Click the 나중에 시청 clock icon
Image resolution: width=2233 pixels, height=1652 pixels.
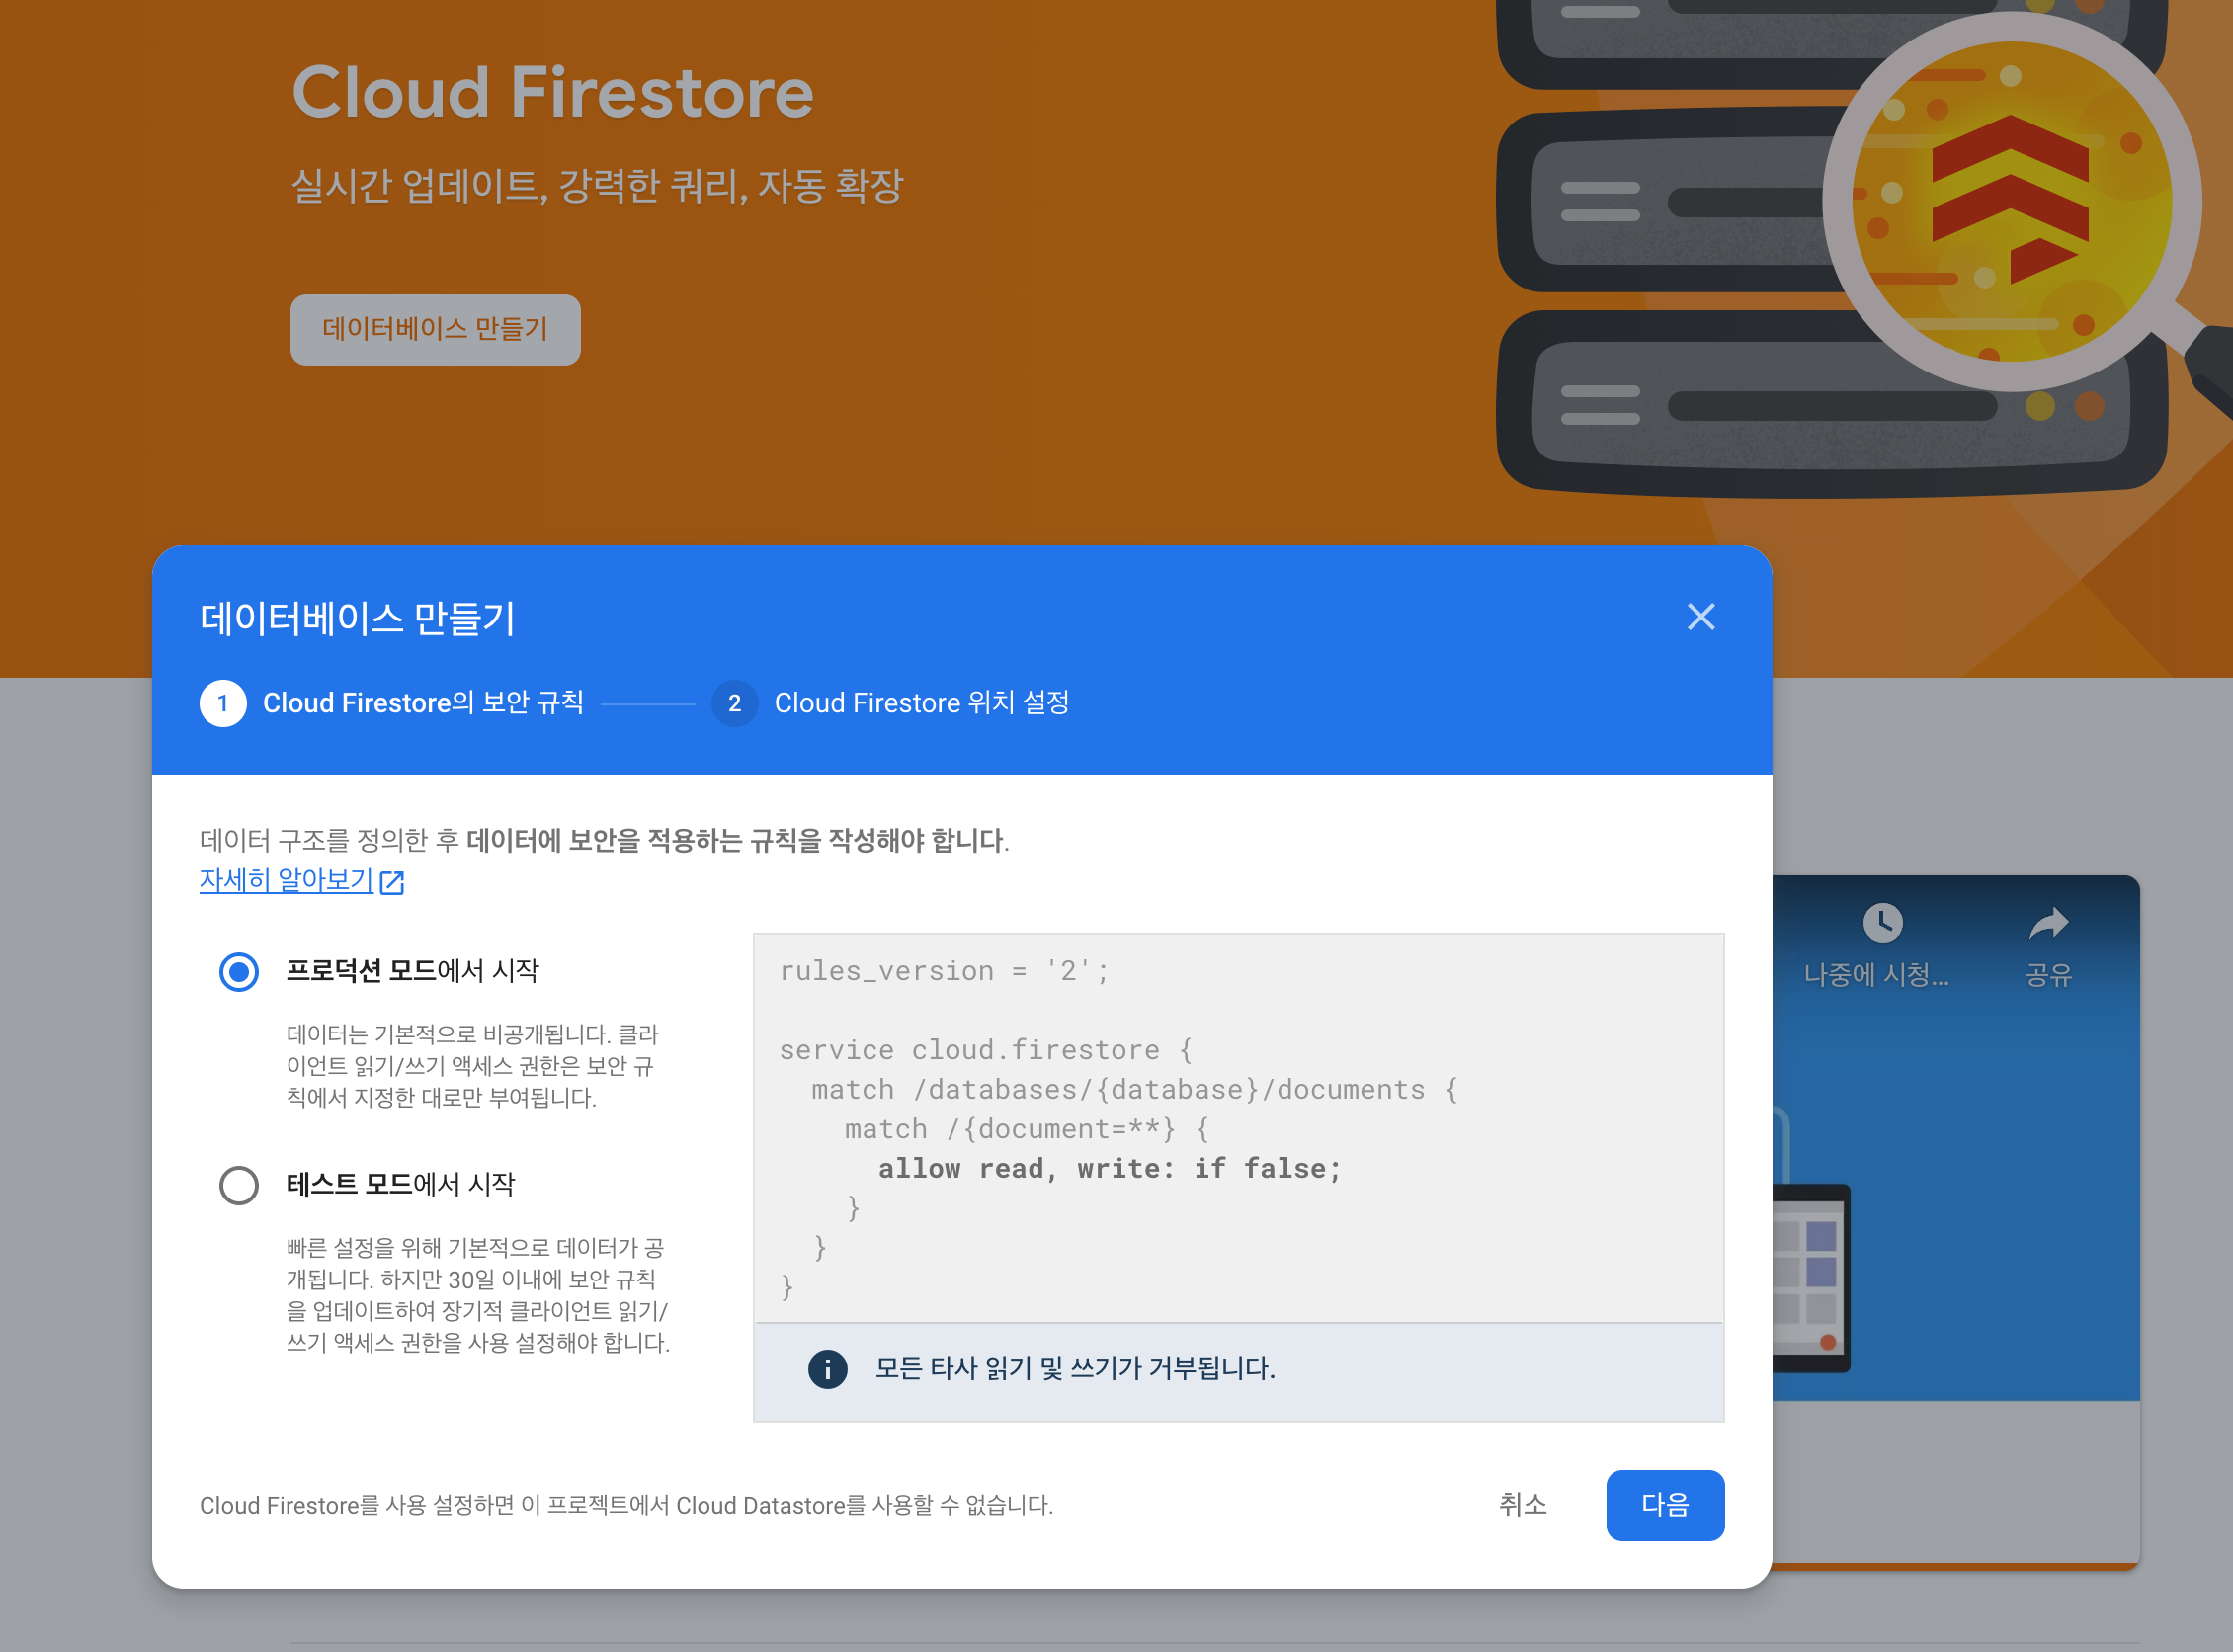point(1882,922)
